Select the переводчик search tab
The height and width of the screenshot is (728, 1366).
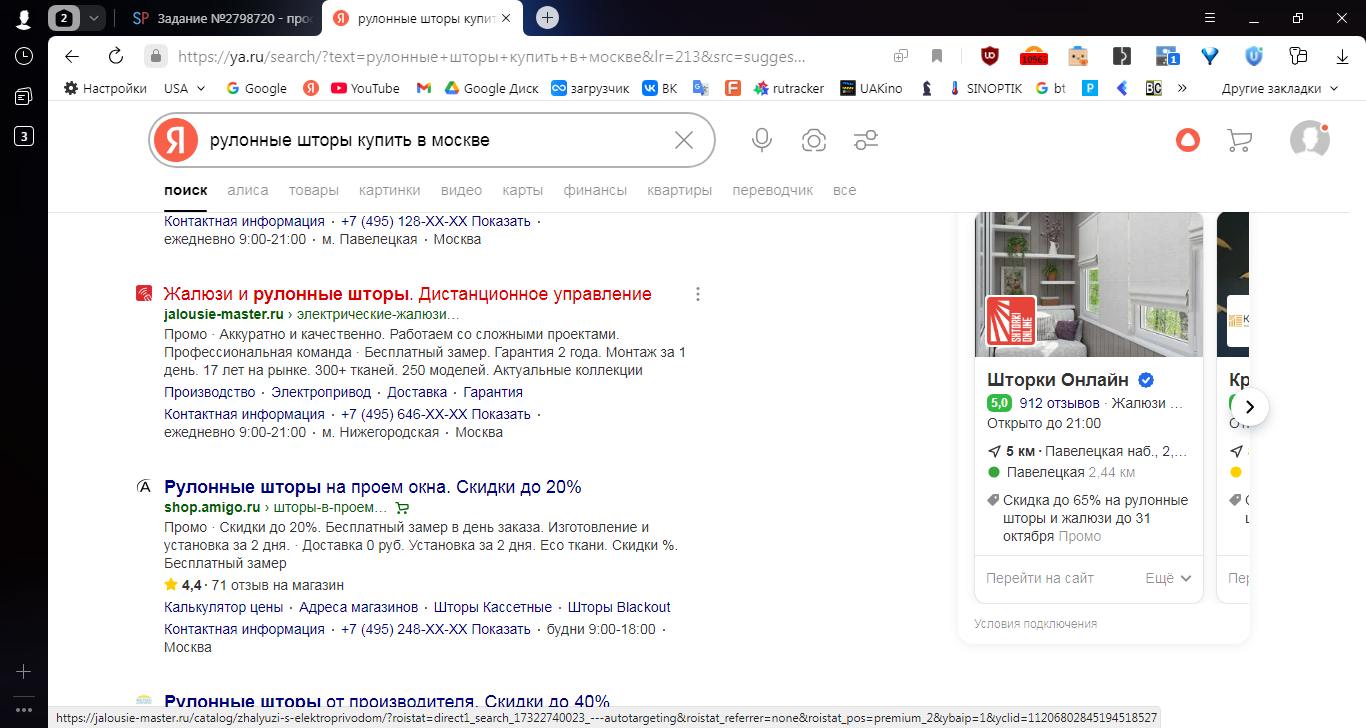(773, 190)
